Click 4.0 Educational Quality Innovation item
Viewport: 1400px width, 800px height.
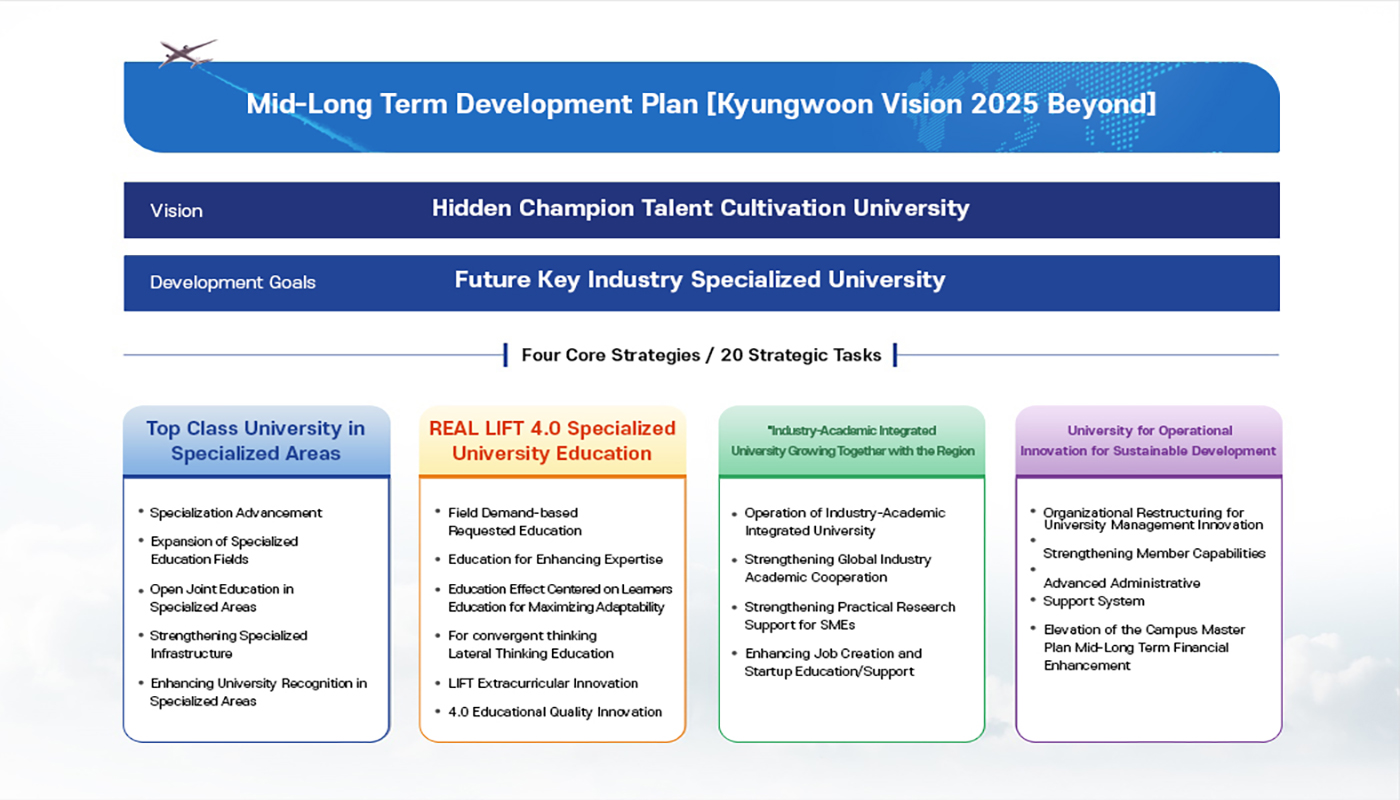(x=554, y=712)
